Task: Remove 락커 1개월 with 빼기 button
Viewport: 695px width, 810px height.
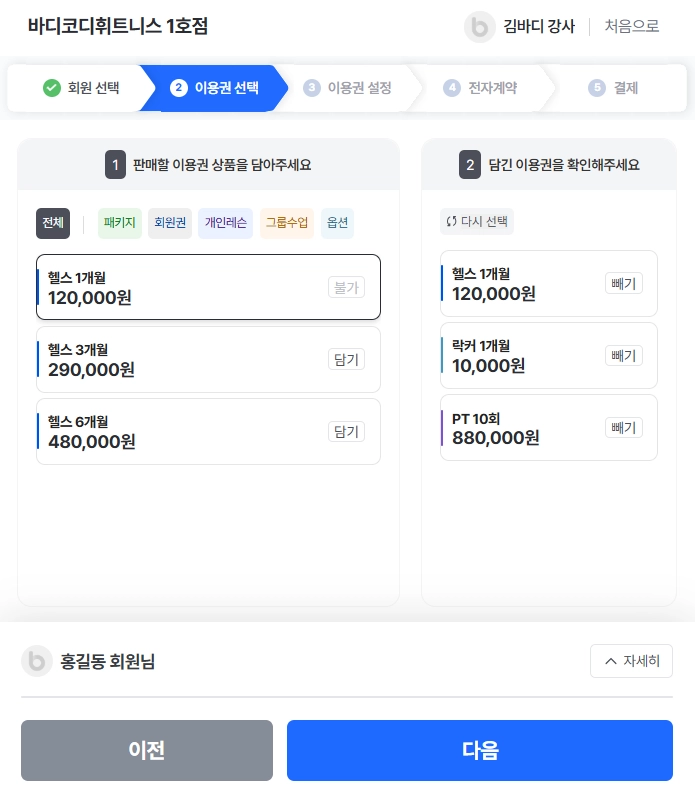Action: (x=623, y=356)
